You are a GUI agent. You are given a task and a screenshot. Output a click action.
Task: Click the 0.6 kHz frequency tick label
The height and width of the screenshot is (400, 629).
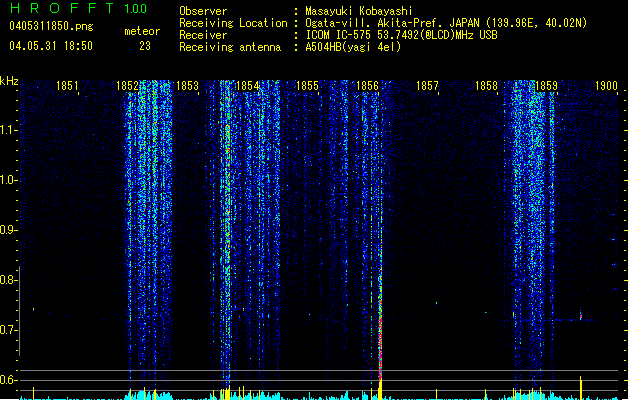pyautogui.click(x=8, y=380)
